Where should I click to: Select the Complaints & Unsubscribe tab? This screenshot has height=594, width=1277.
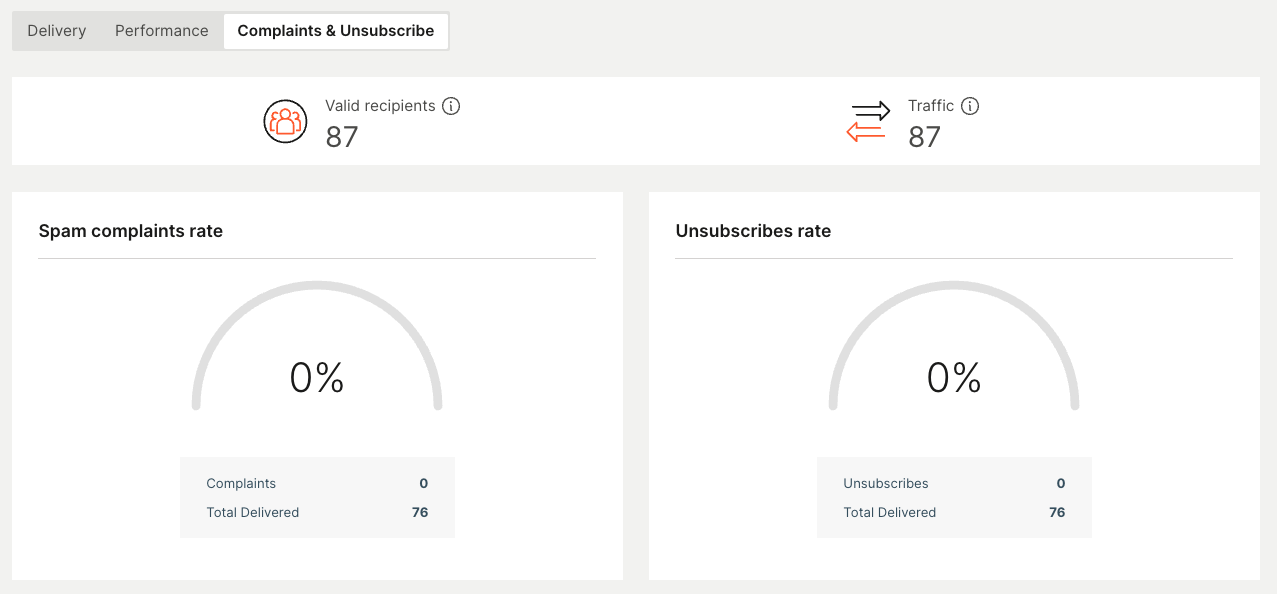336,31
